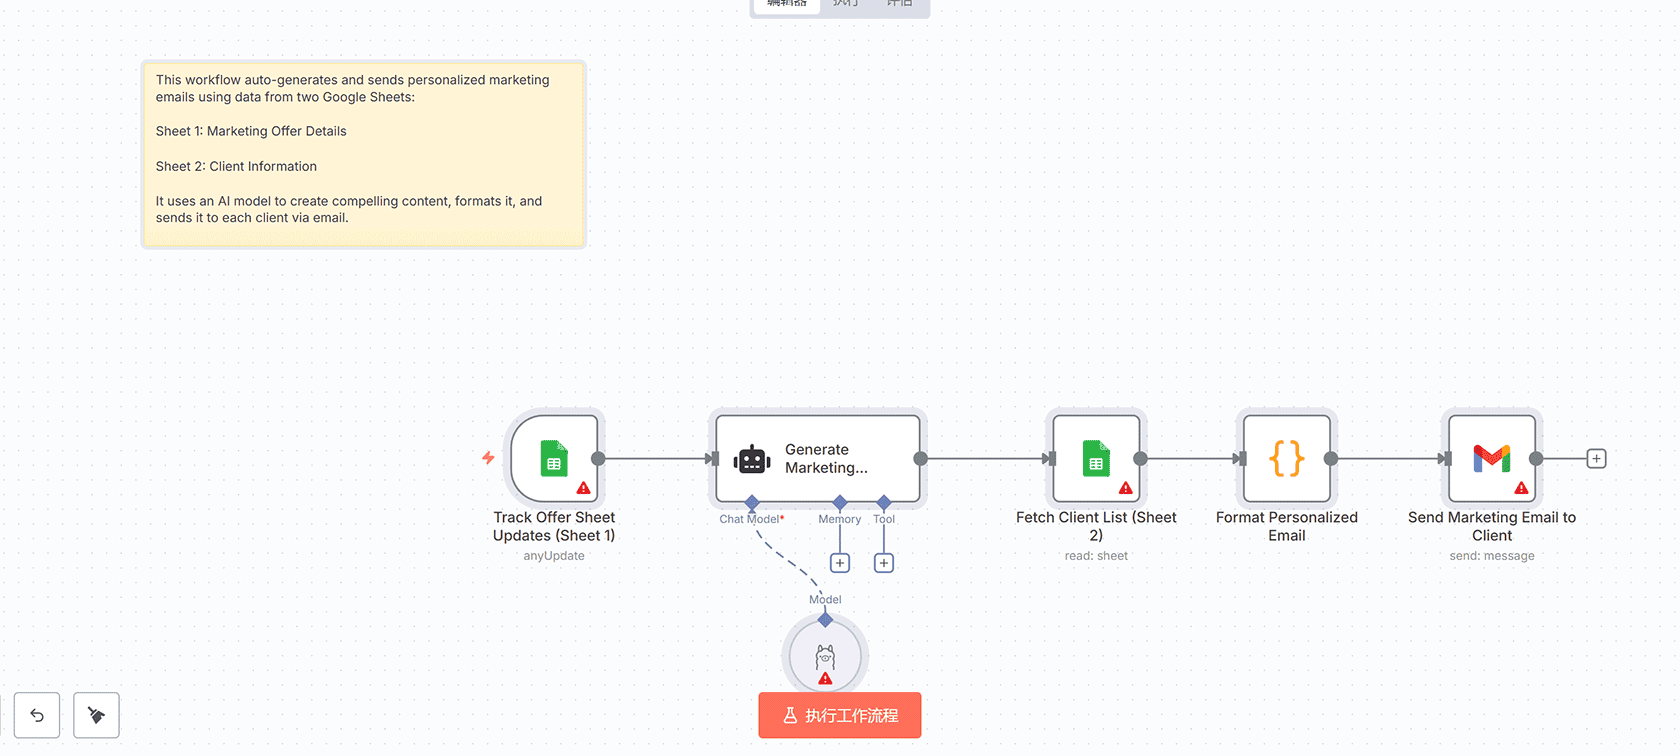Select the yellow workflow description sticky note

click(363, 153)
